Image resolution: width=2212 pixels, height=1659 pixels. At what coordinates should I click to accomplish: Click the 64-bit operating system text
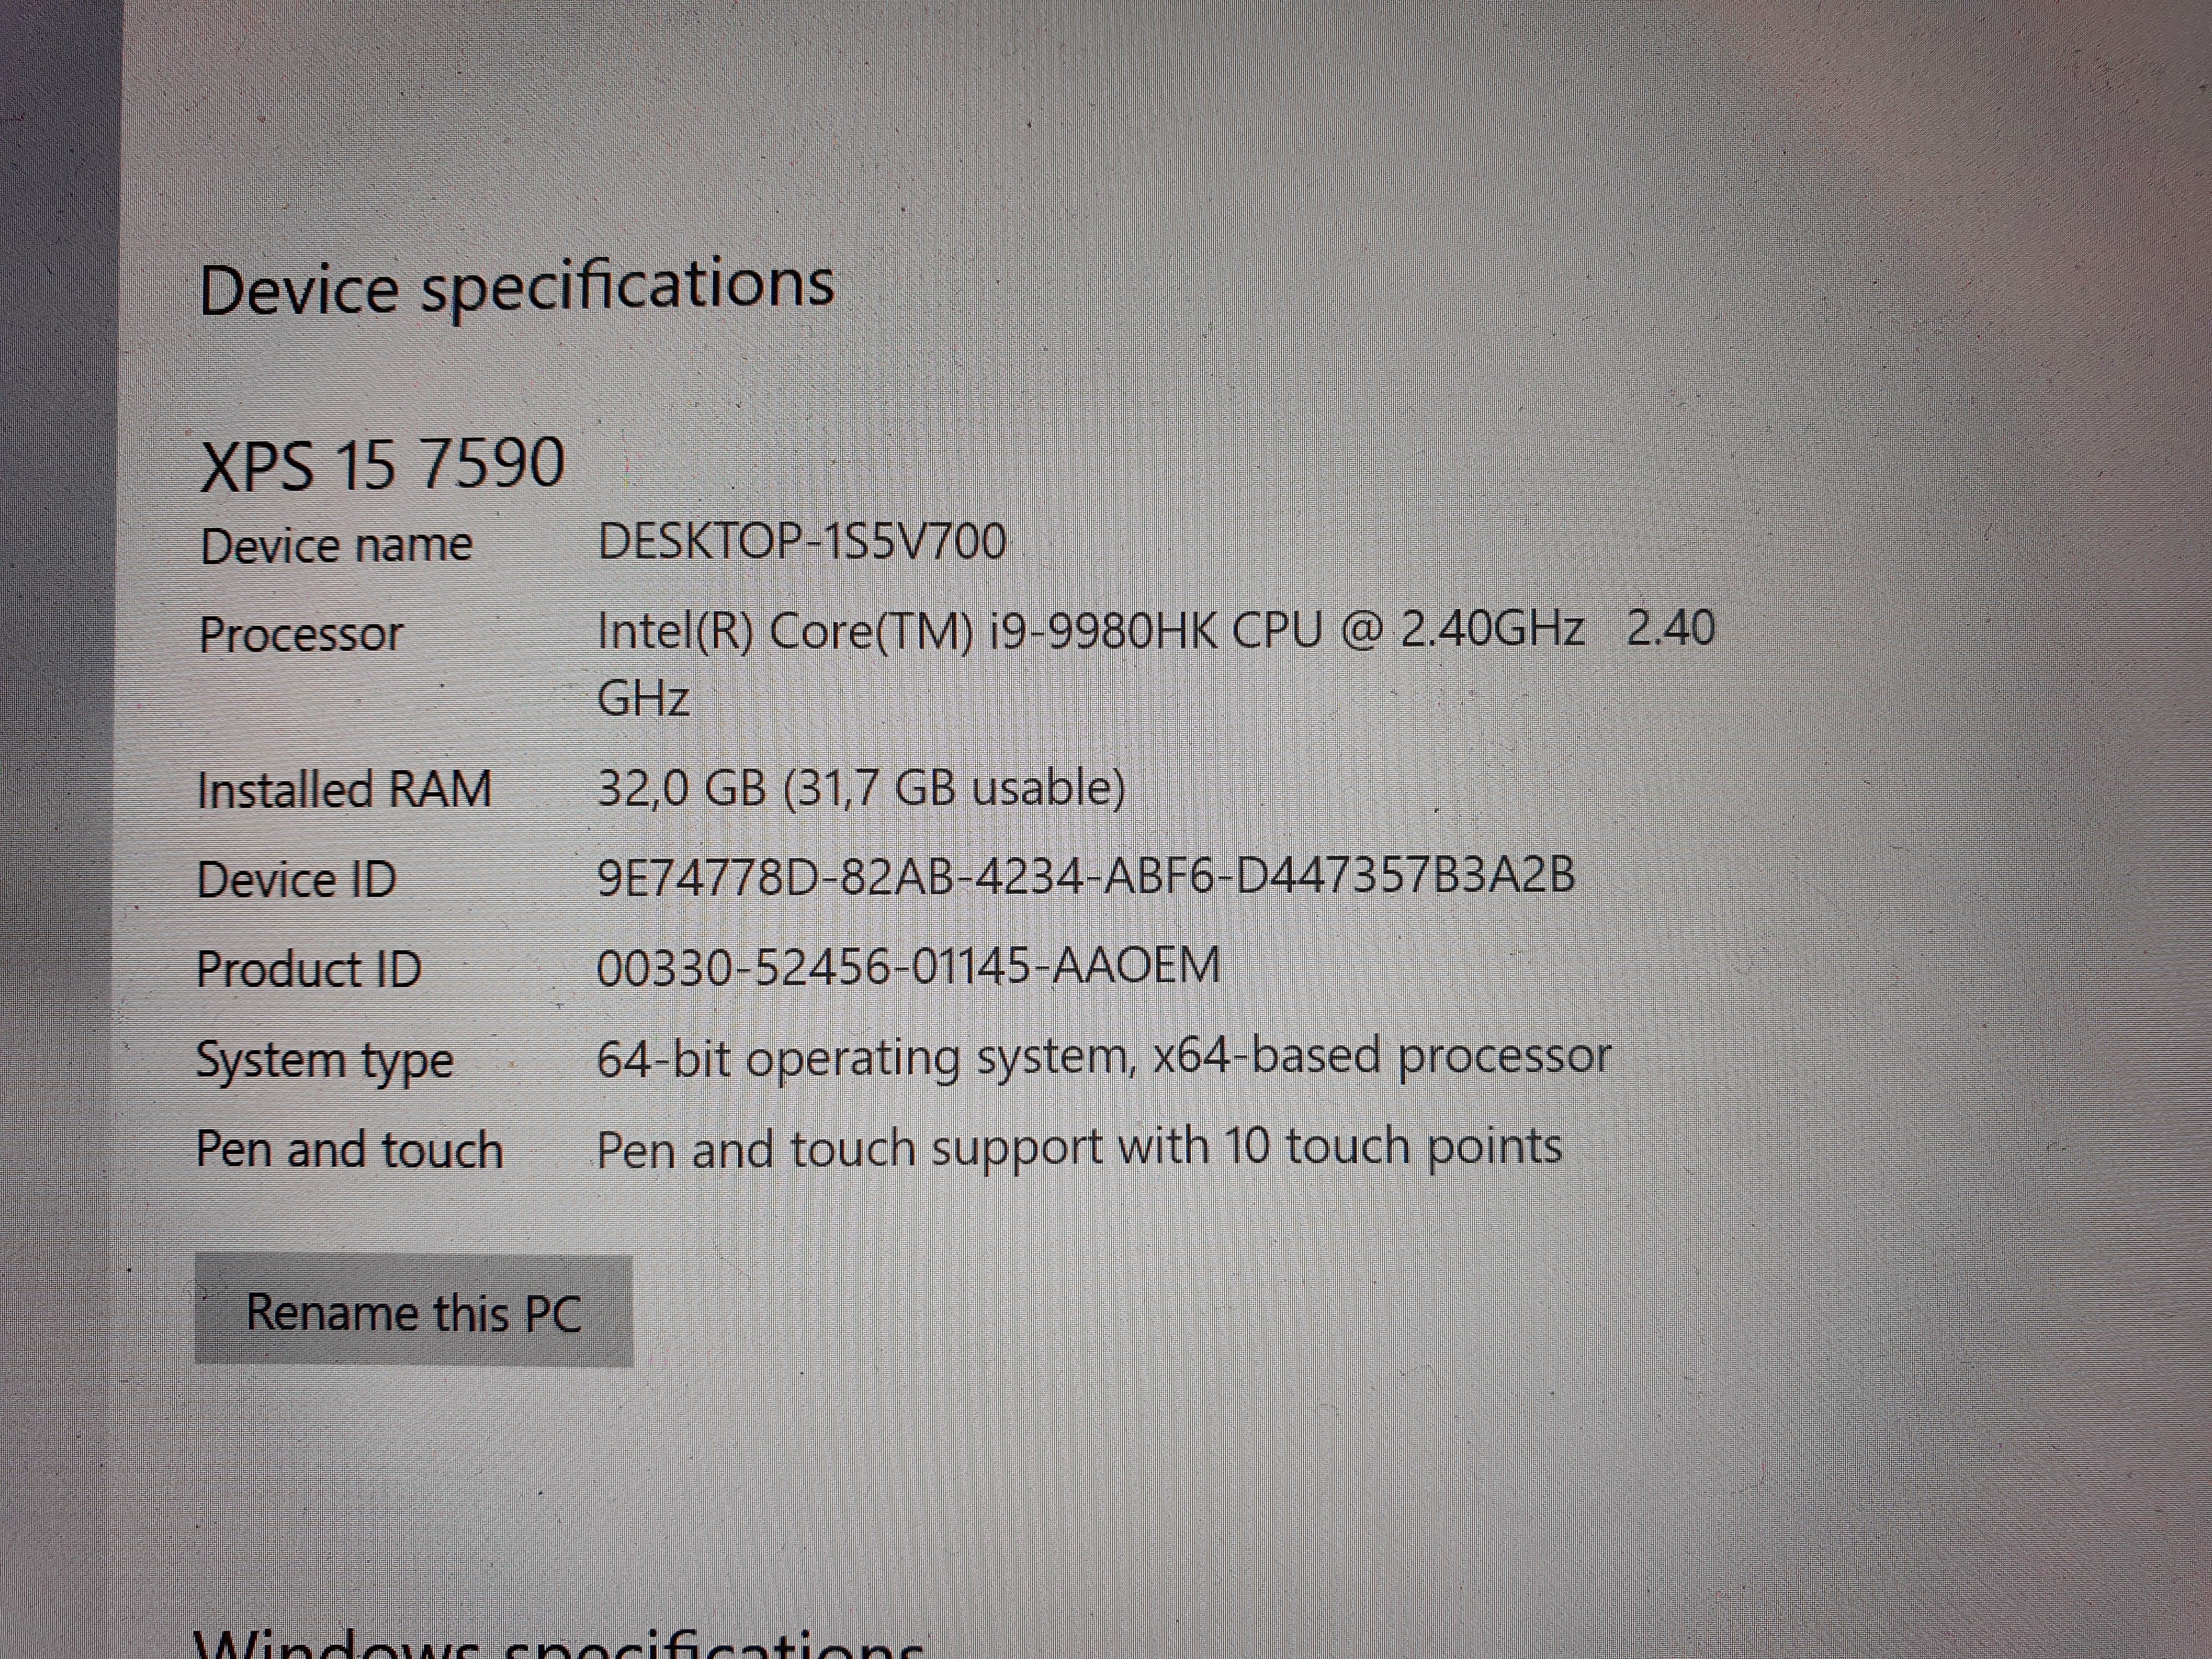pyautogui.click(x=1103, y=1057)
